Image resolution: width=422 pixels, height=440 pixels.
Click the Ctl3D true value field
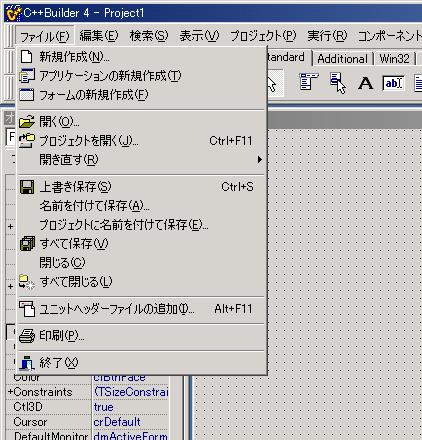tap(130, 407)
